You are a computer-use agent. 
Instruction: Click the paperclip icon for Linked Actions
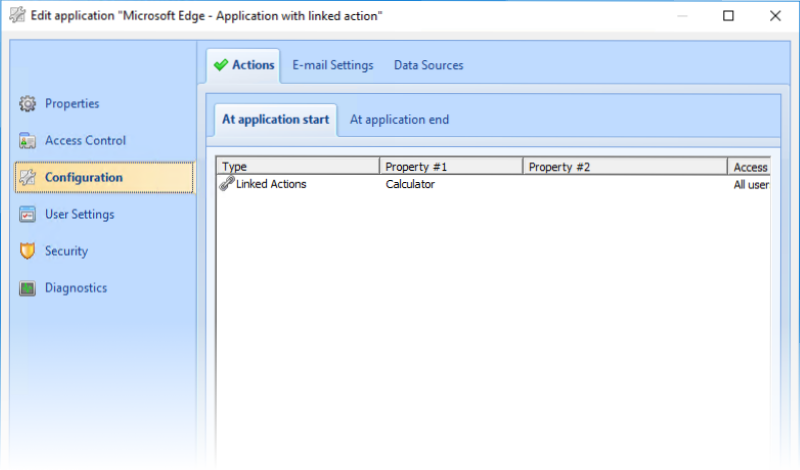227,184
